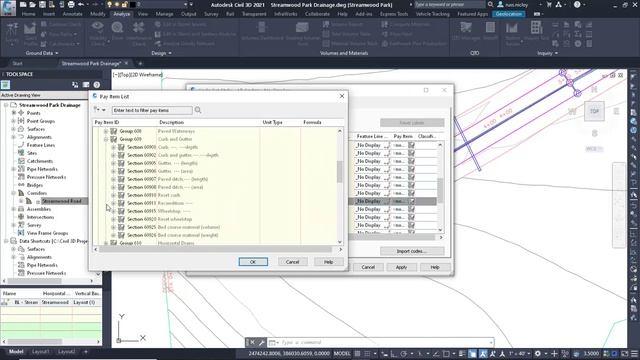Click Cancel in Pay Item List dialog
Screen dimensions: 640x360
(292, 262)
